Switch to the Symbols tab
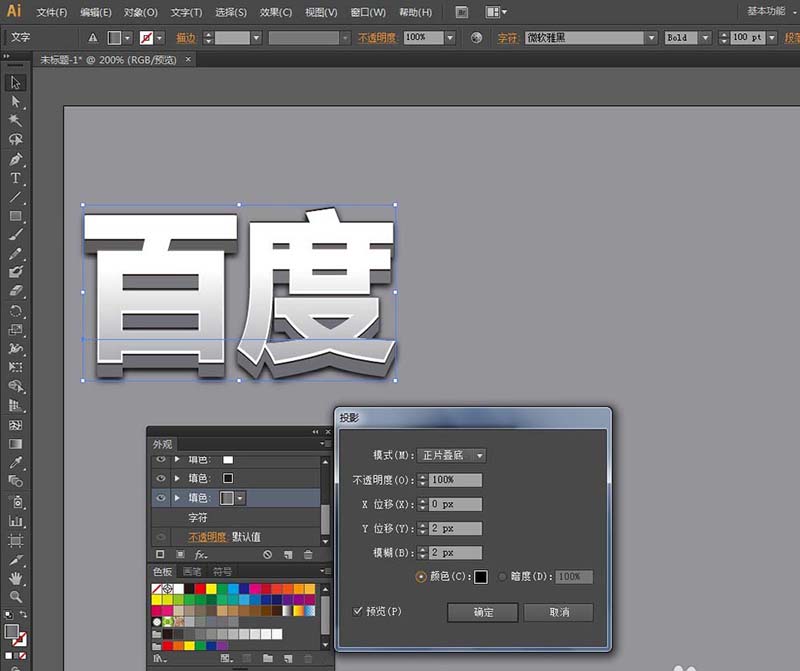 coord(221,571)
